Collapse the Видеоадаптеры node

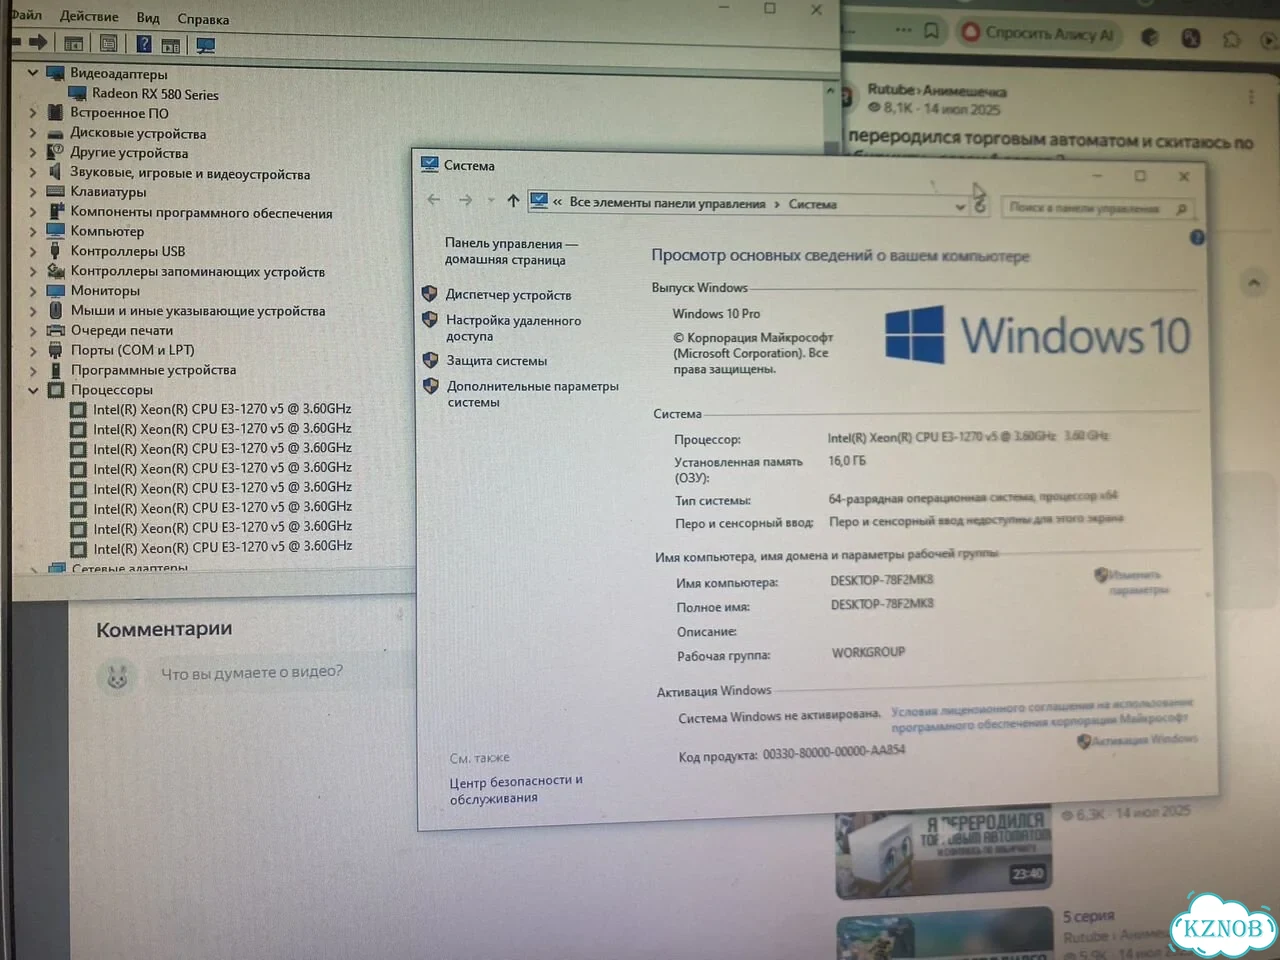33,72
